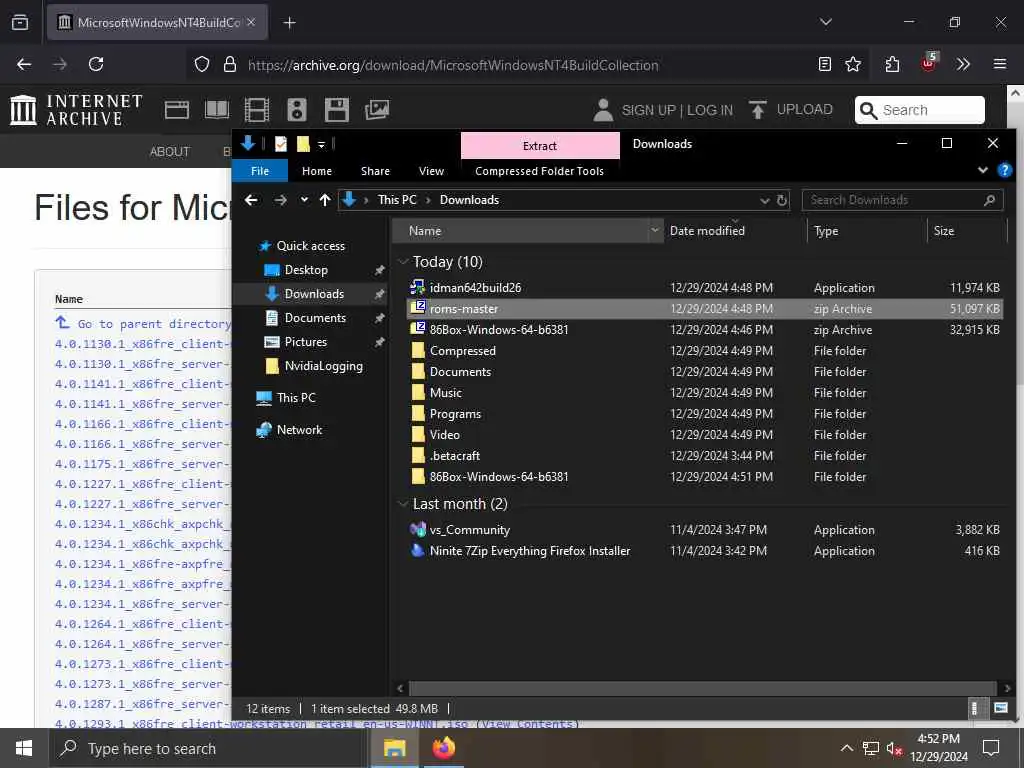Screen dimensions: 1024x768
Task: Unpin Downloads from Quick access
Action: (379, 294)
